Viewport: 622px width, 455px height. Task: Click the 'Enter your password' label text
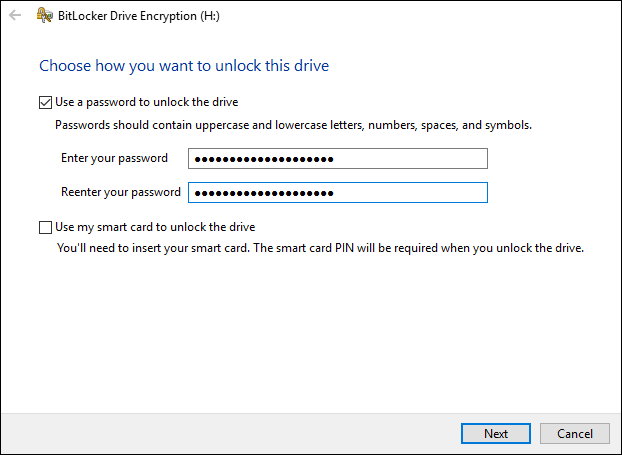click(114, 158)
